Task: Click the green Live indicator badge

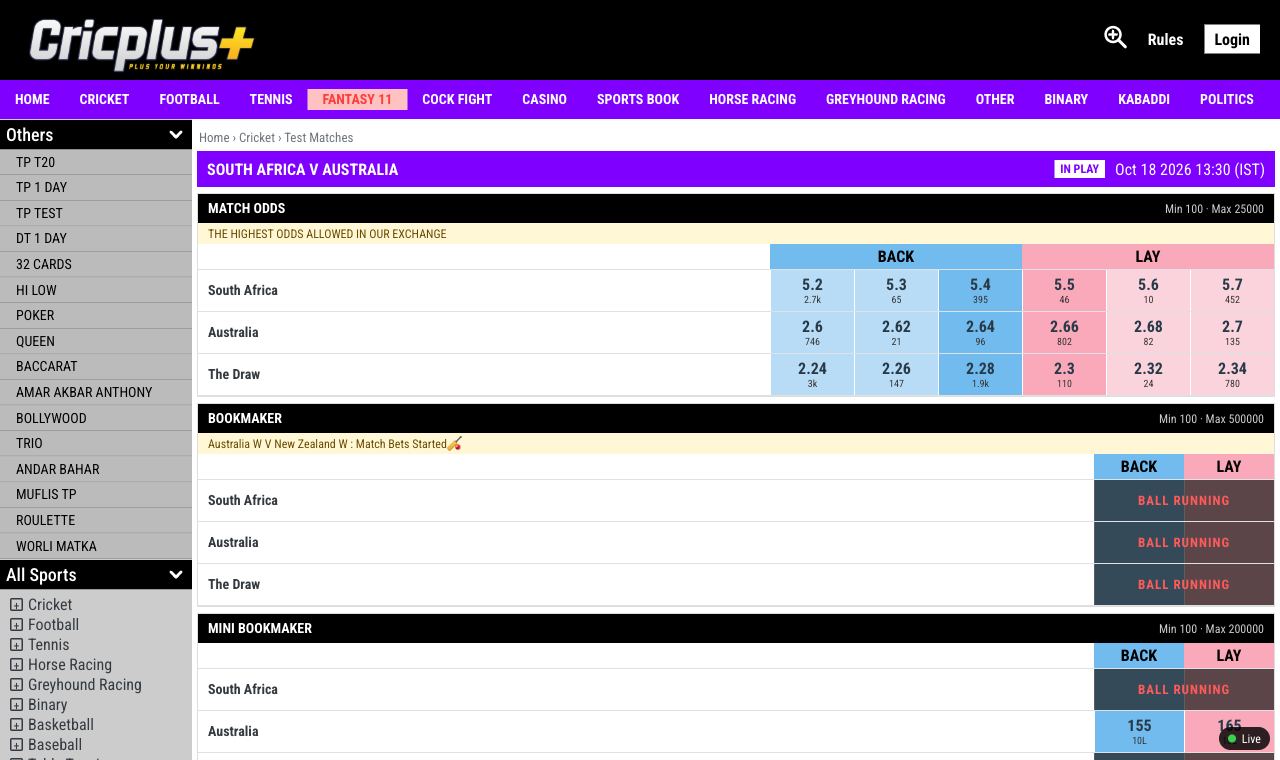Action: pos(1244,739)
